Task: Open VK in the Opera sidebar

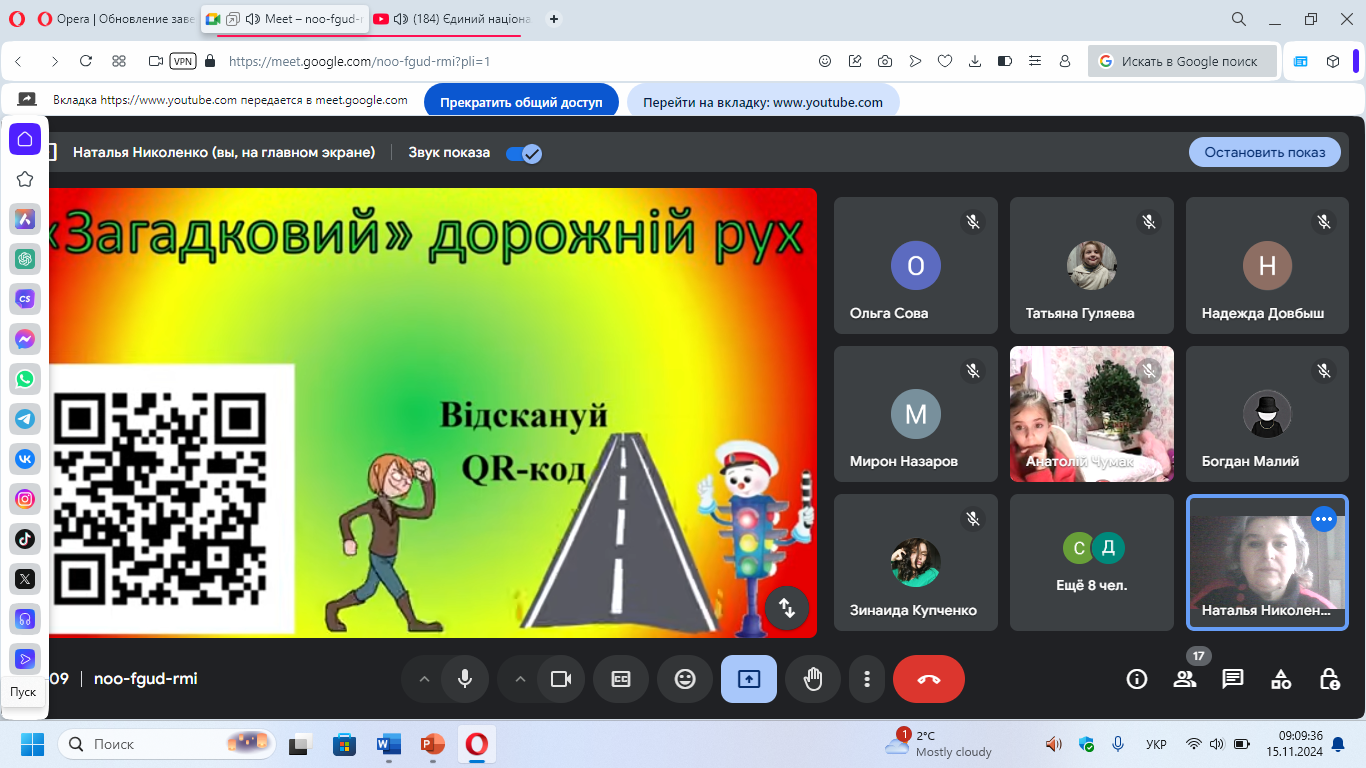Action: pos(25,459)
